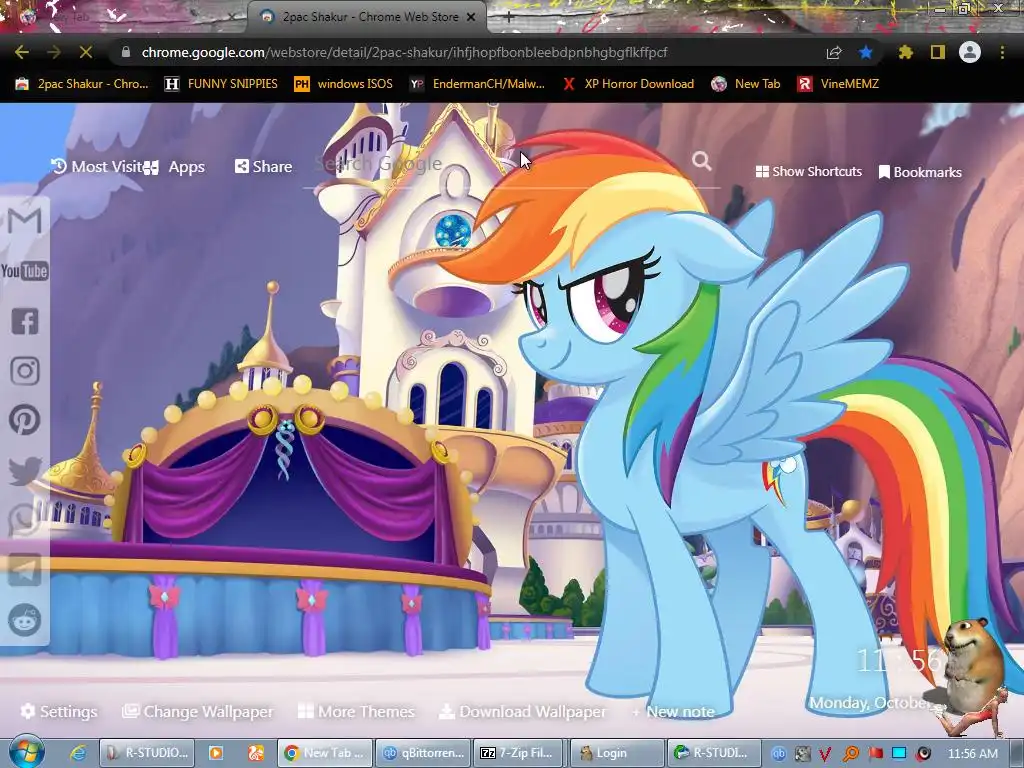Stop the page from loading
This screenshot has width=1024, height=768.
(x=86, y=52)
